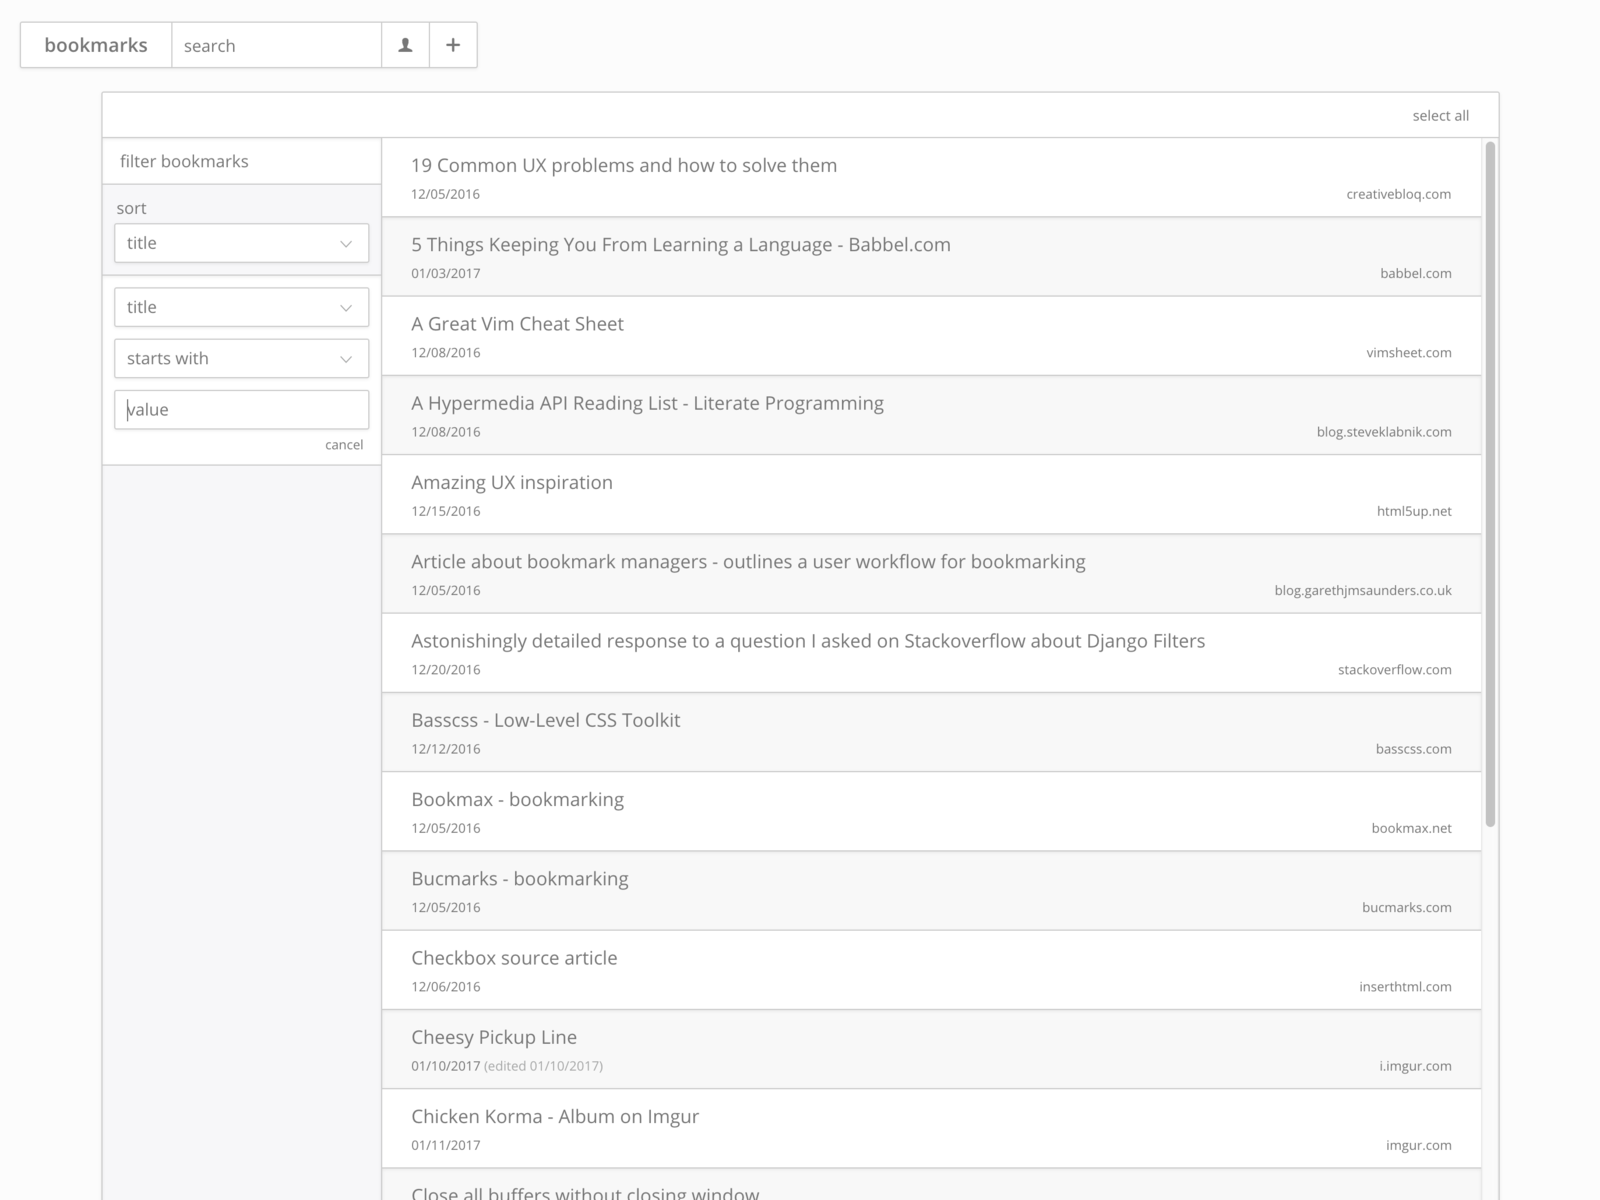Expand the "starts with" condition dropdown
The image size is (1600, 1200).
[241, 358]
